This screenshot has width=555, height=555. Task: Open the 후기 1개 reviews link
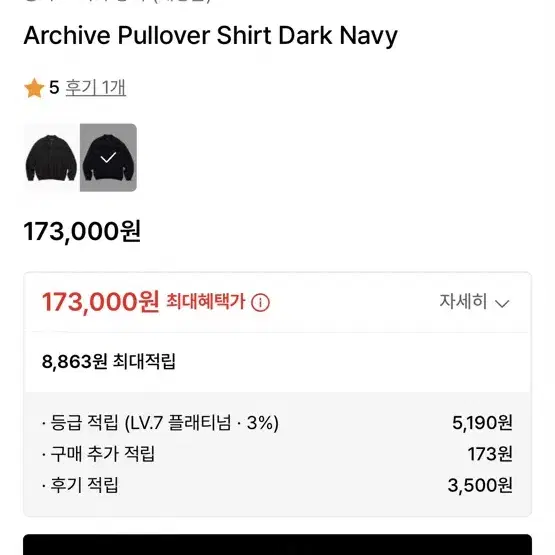click(x=96, y=87)
